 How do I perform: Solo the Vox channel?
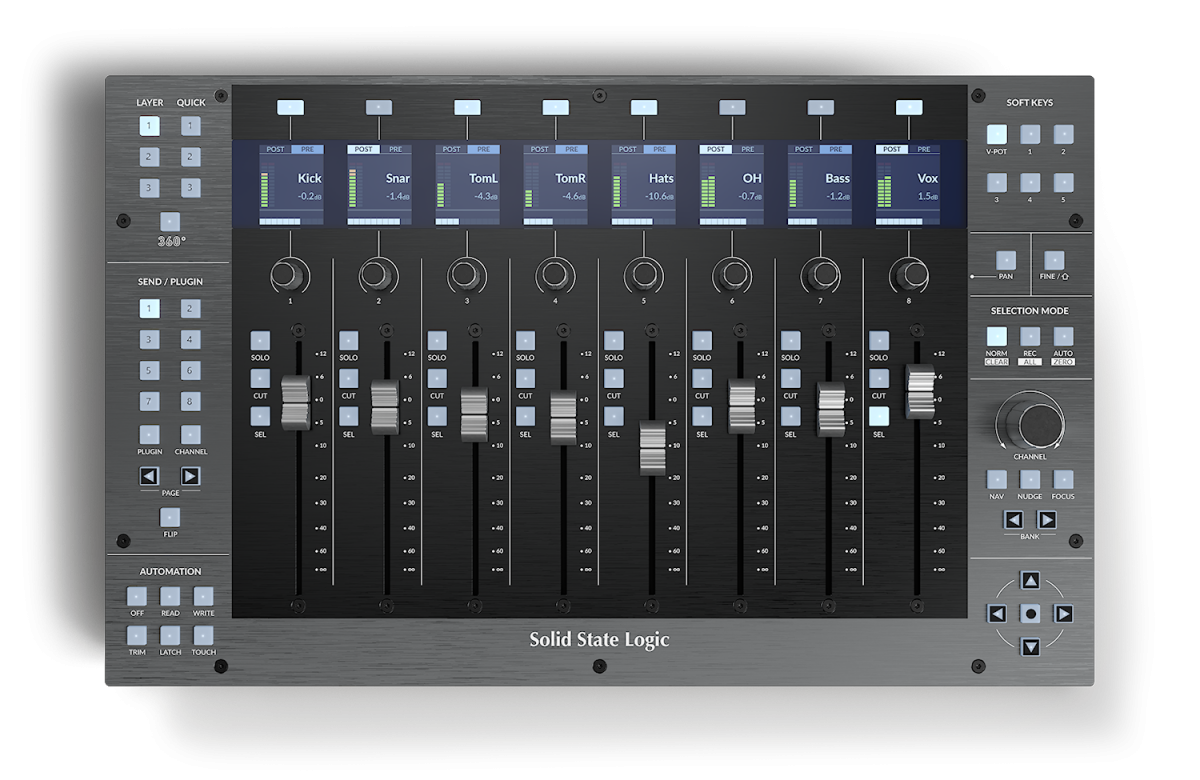[879, 341]
